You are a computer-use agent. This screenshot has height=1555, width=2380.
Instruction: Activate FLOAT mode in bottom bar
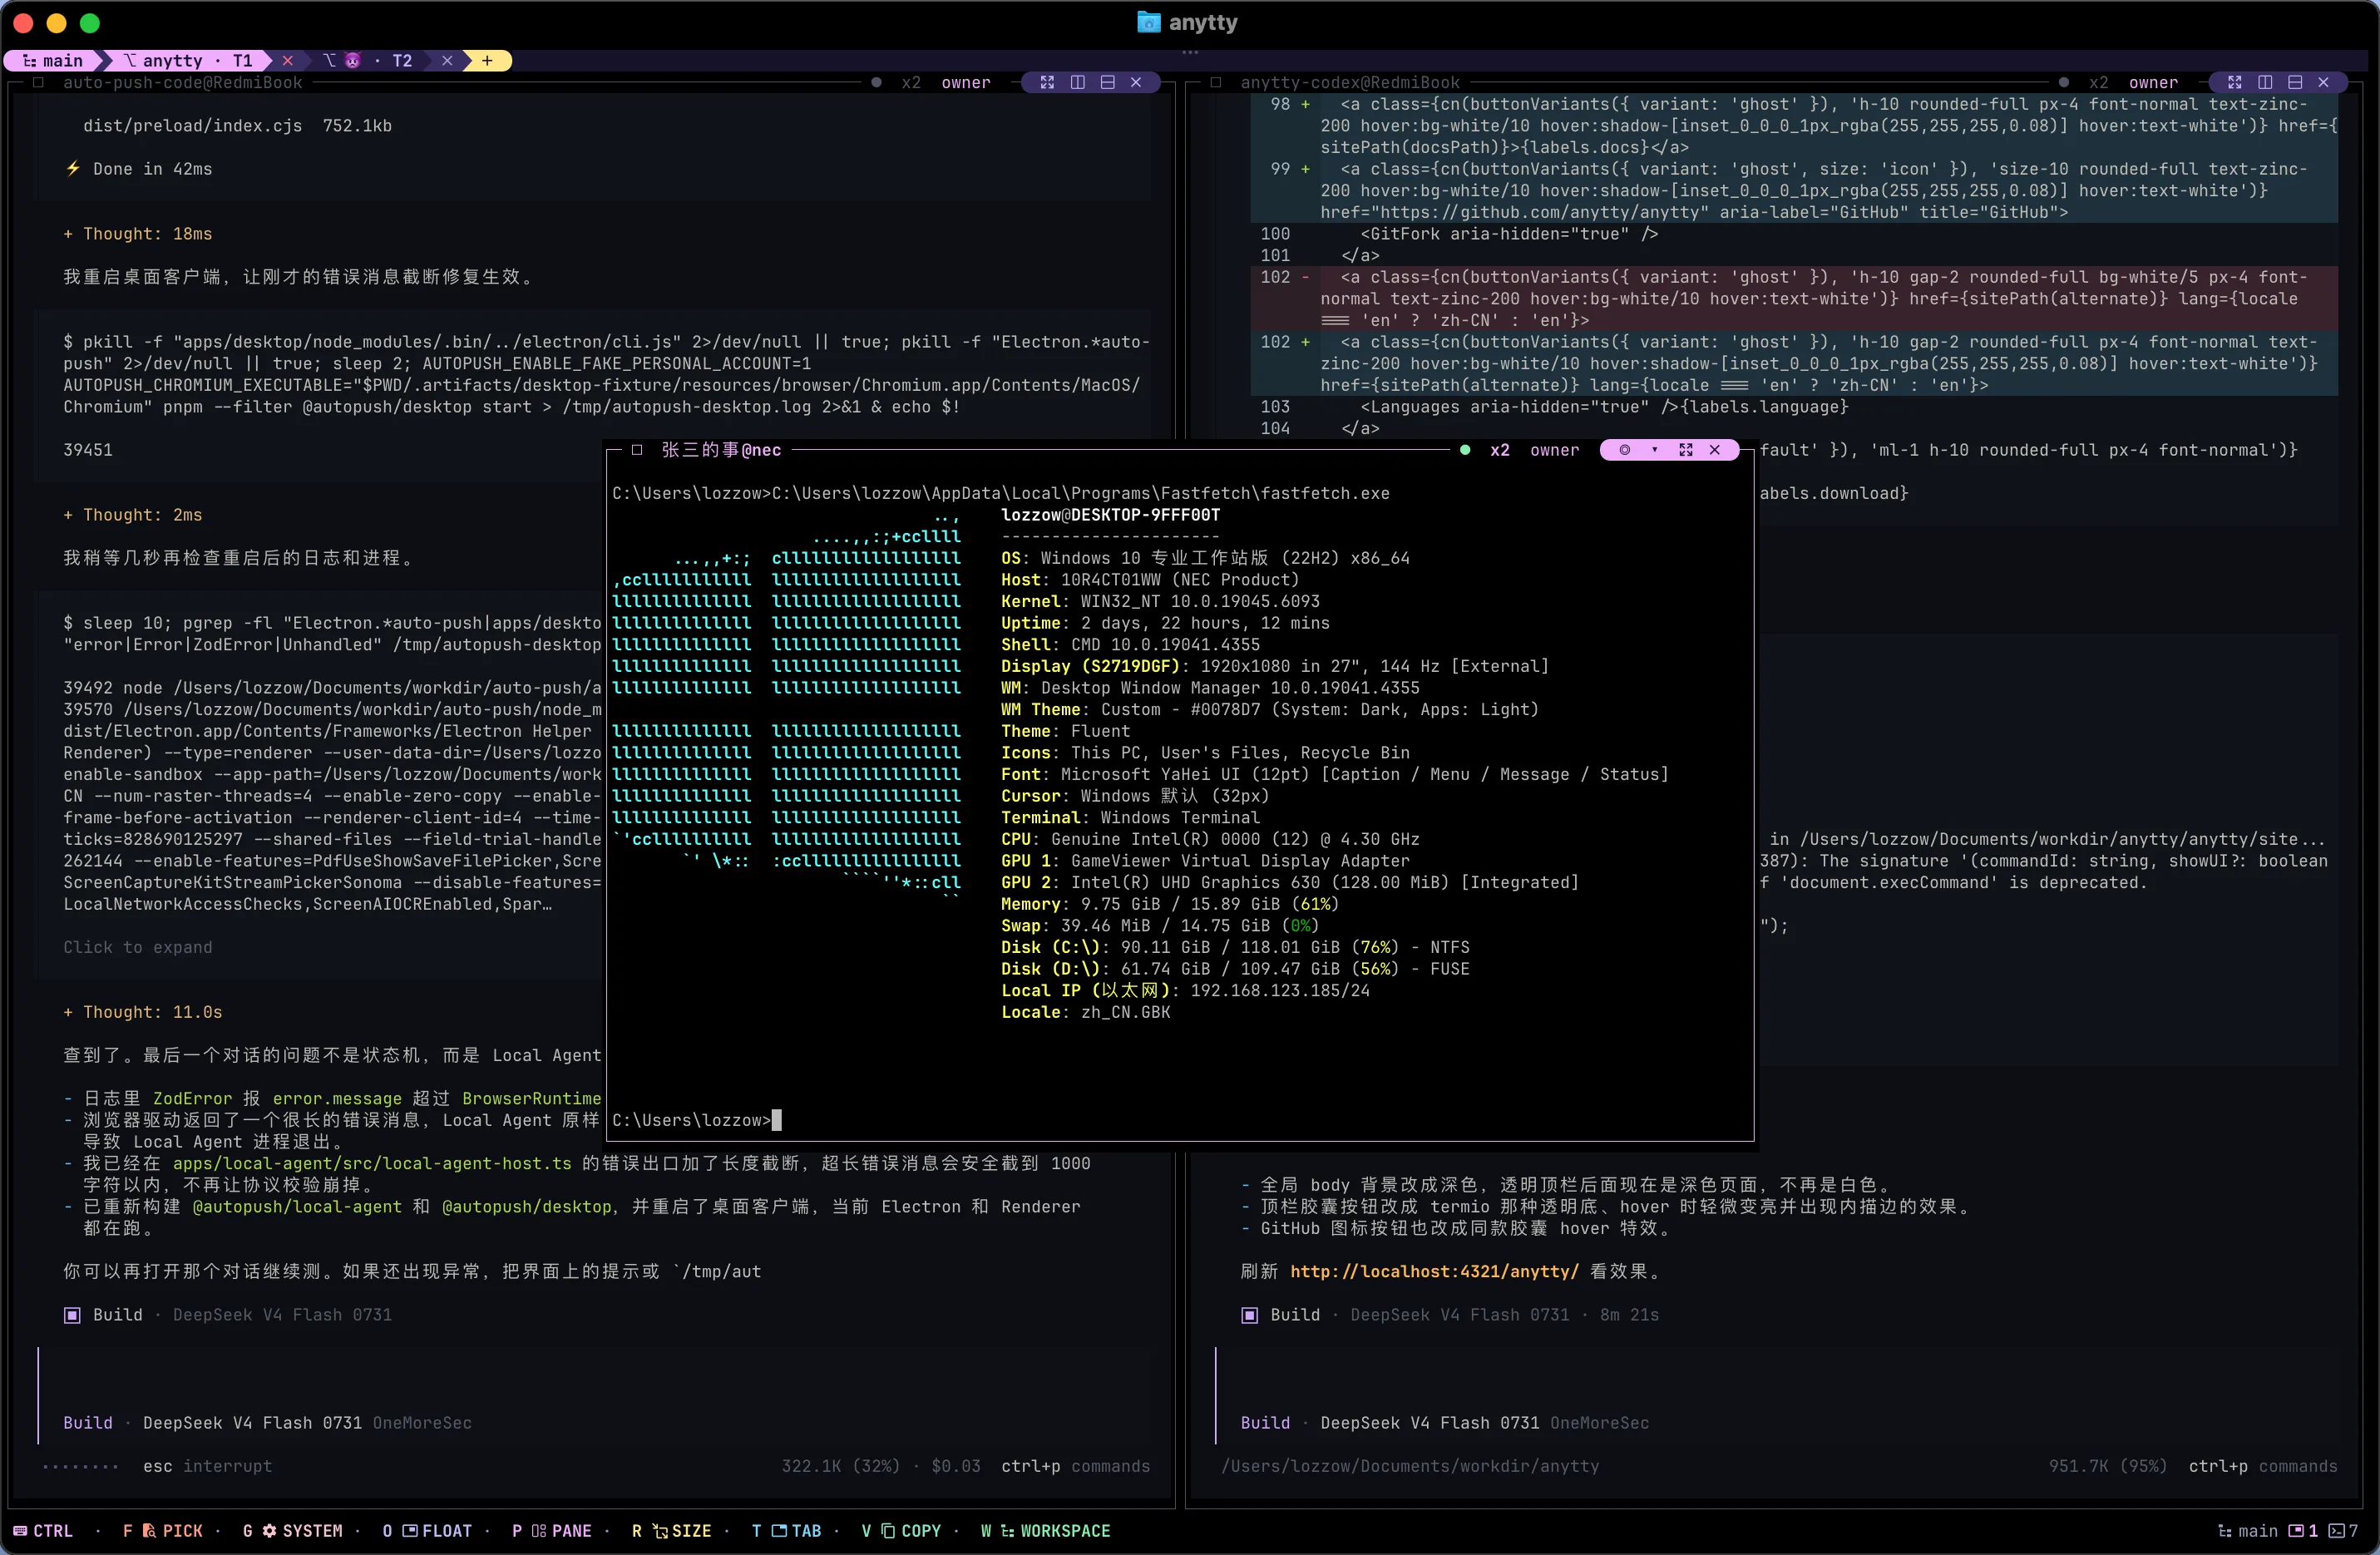coord(427,1531)
